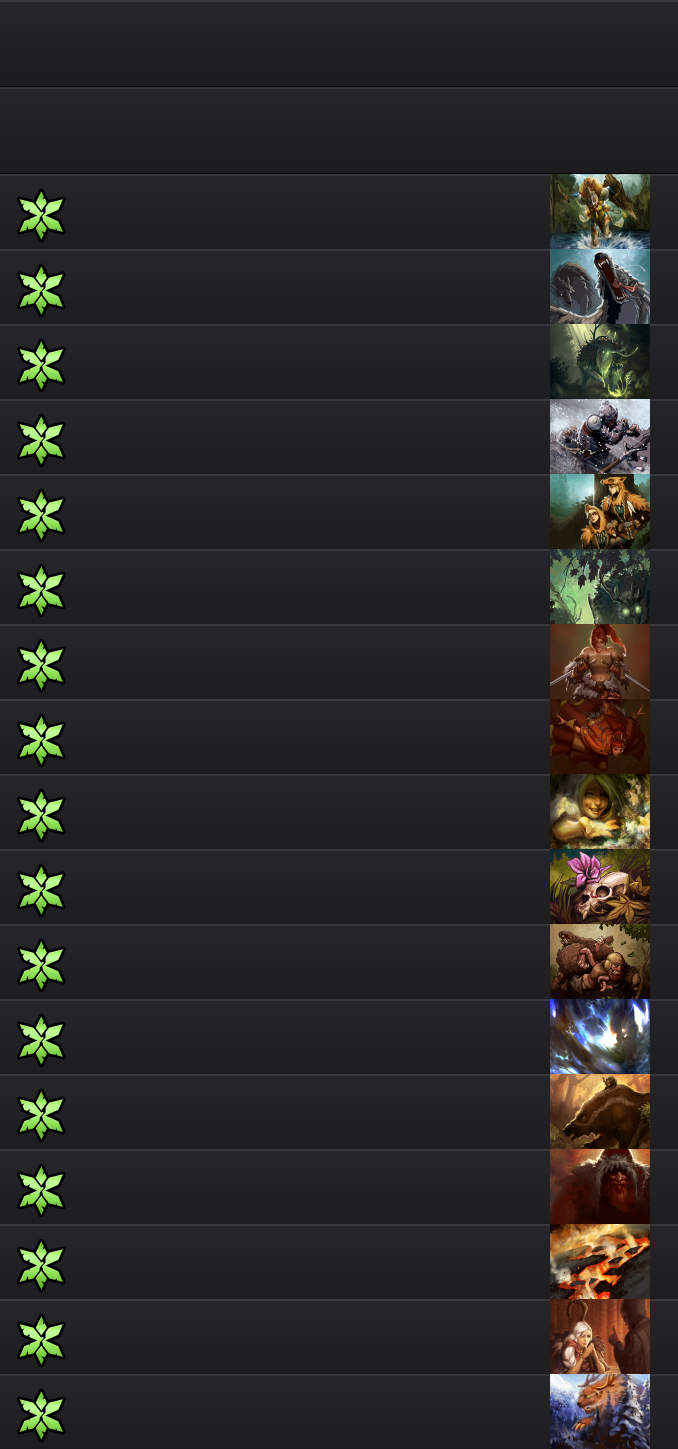Open the two blonde fur-clad women thumbnail
678x1449 pixels.
pos(600,512)
